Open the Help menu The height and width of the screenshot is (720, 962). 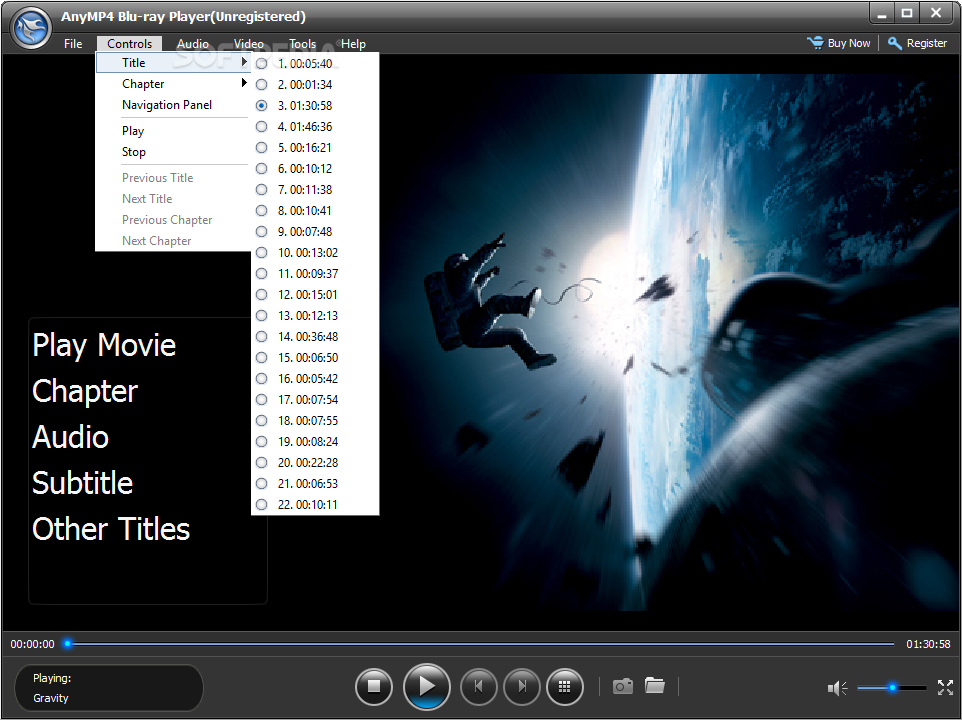(x=353, y=44)
